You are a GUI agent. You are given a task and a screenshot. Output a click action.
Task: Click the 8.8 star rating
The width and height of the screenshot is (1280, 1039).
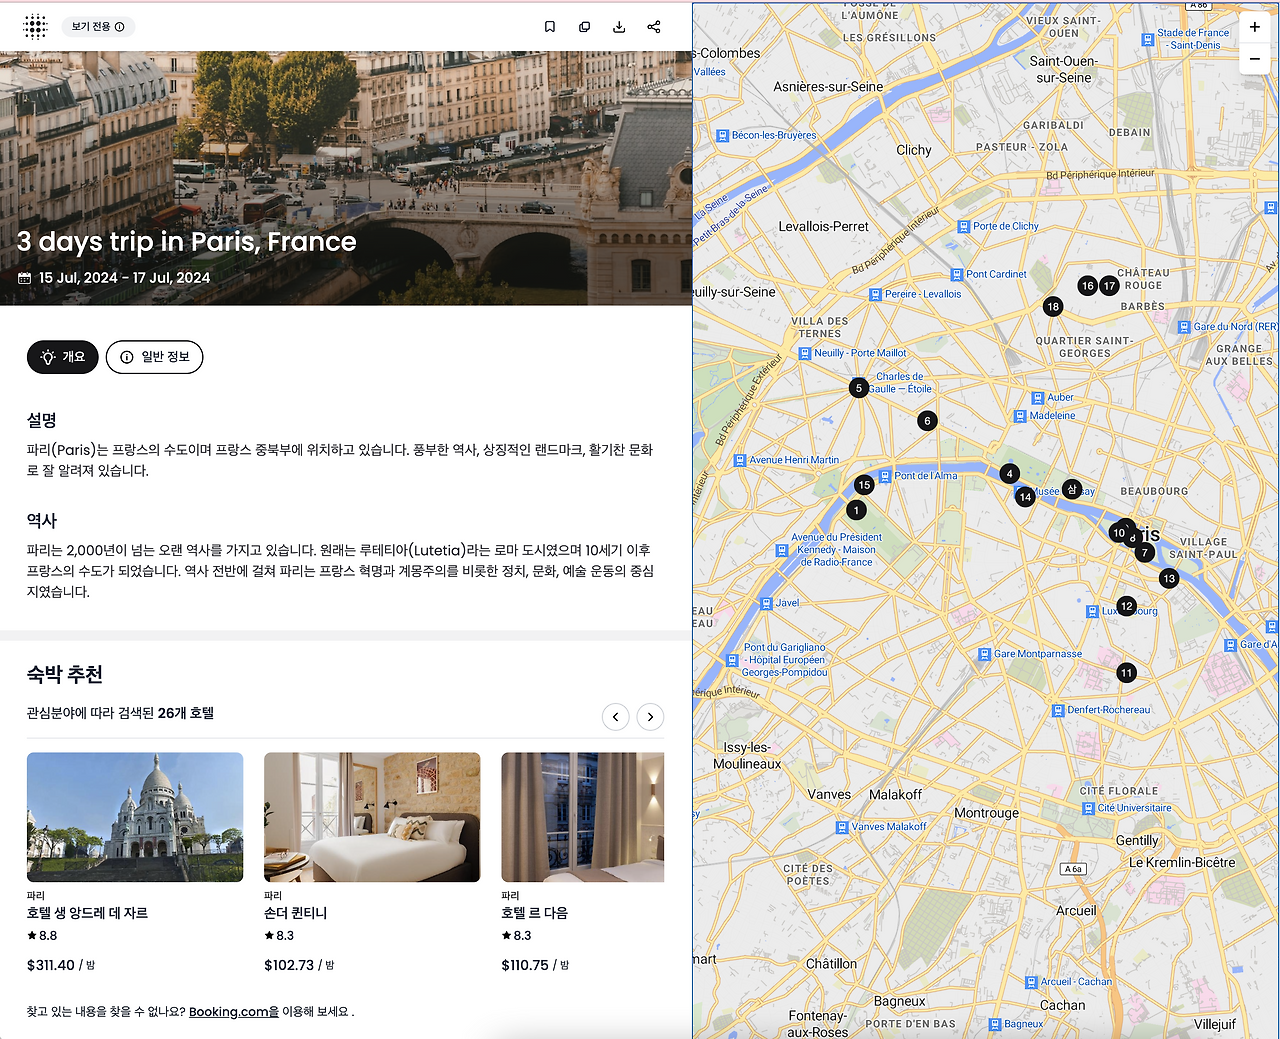[x=42, y=936]
